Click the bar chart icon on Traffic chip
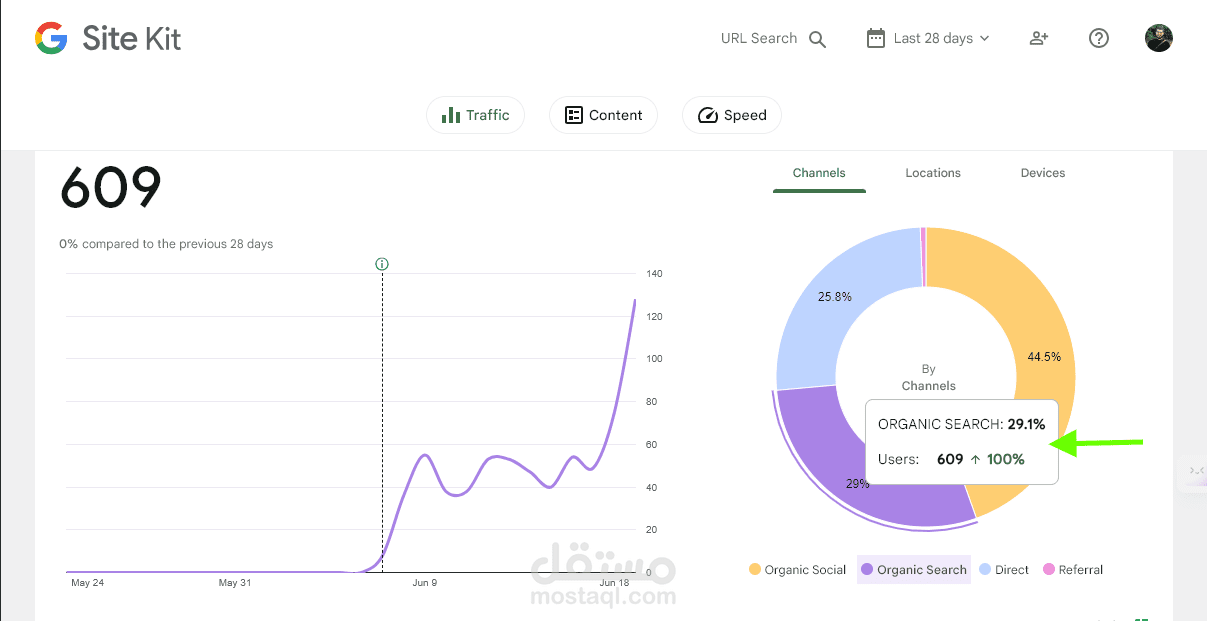Viewport: 1207px width, 621px height. [x=451, y=115]
